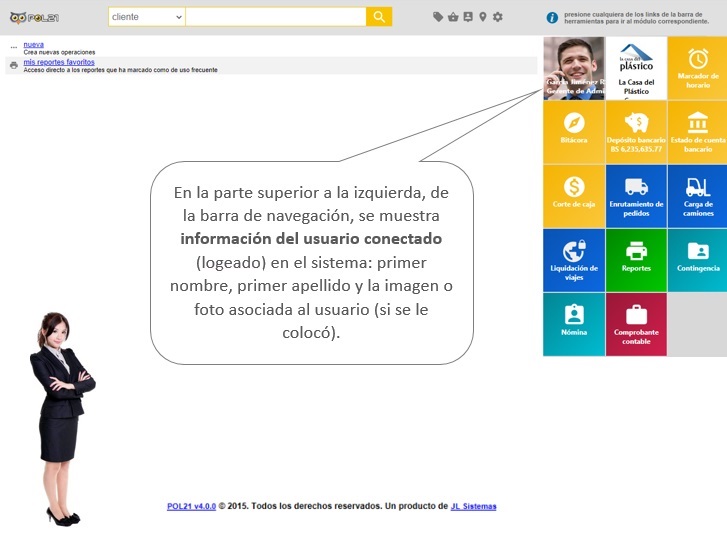Open La Casa del Plástico company tile
Image resolution: width=727 pixels, height=547 pixels.
point(636,68)
